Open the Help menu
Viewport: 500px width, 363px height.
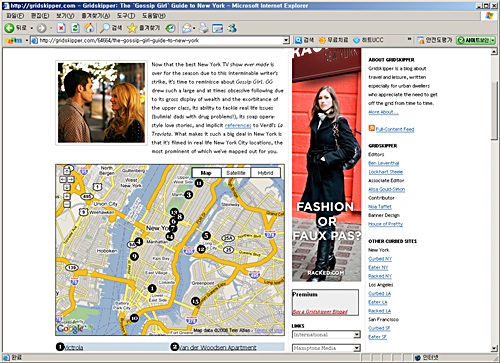(154, 16)
